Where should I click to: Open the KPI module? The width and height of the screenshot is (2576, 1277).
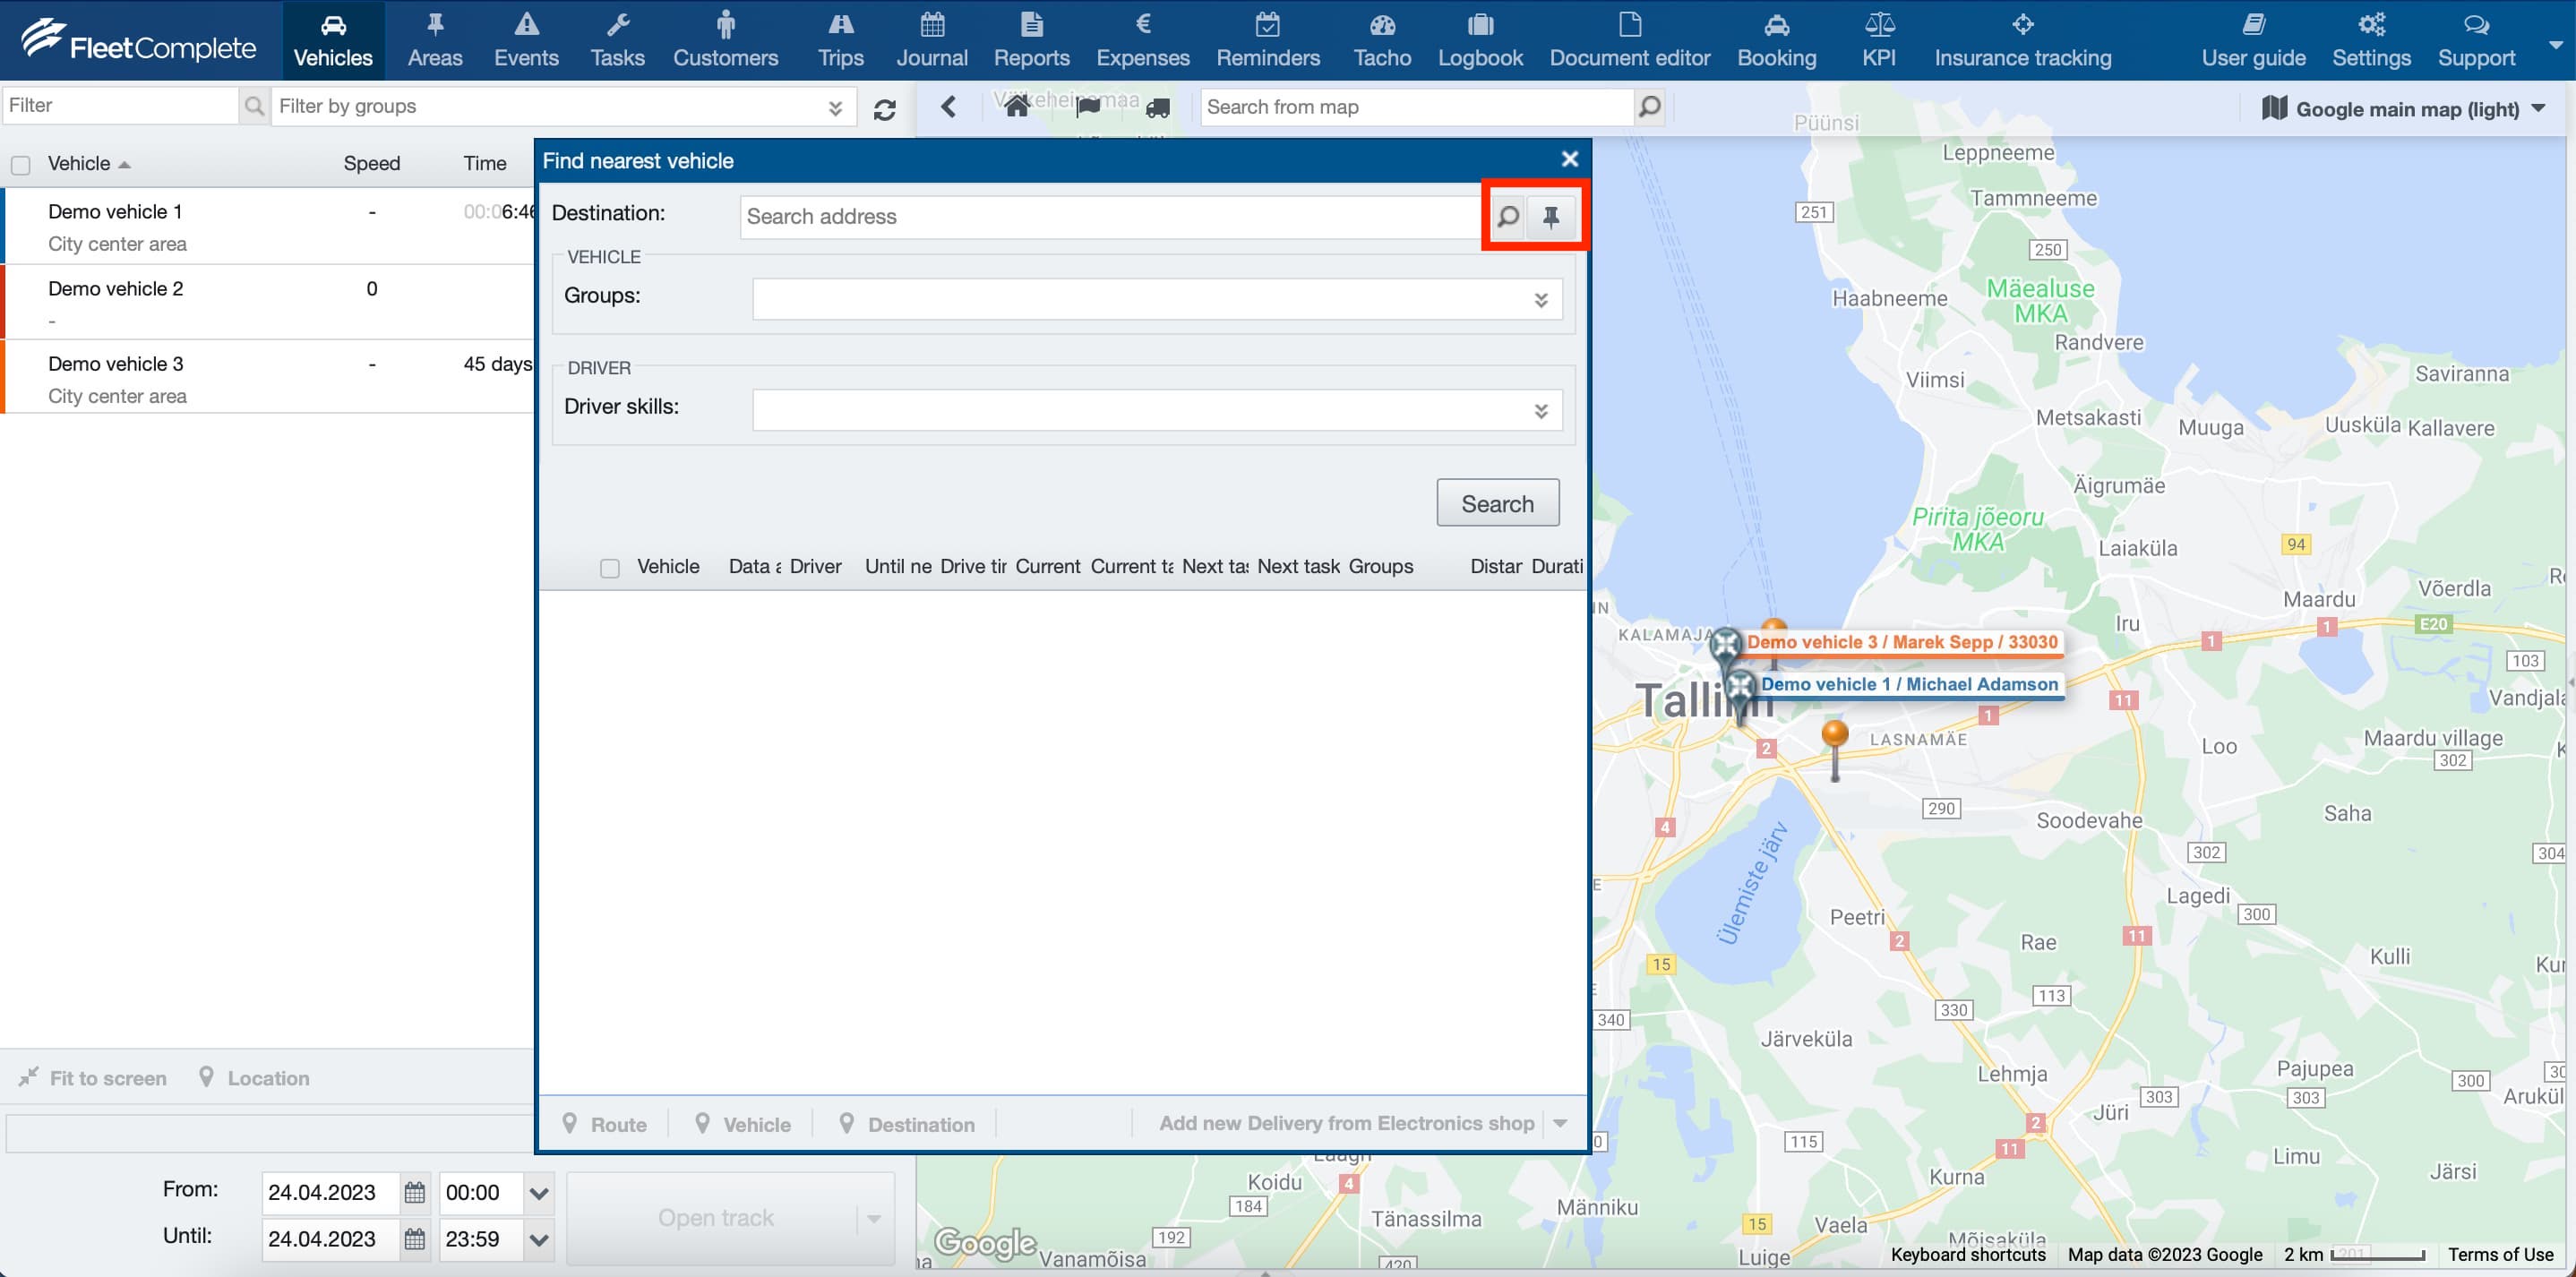pos(1878,40)
